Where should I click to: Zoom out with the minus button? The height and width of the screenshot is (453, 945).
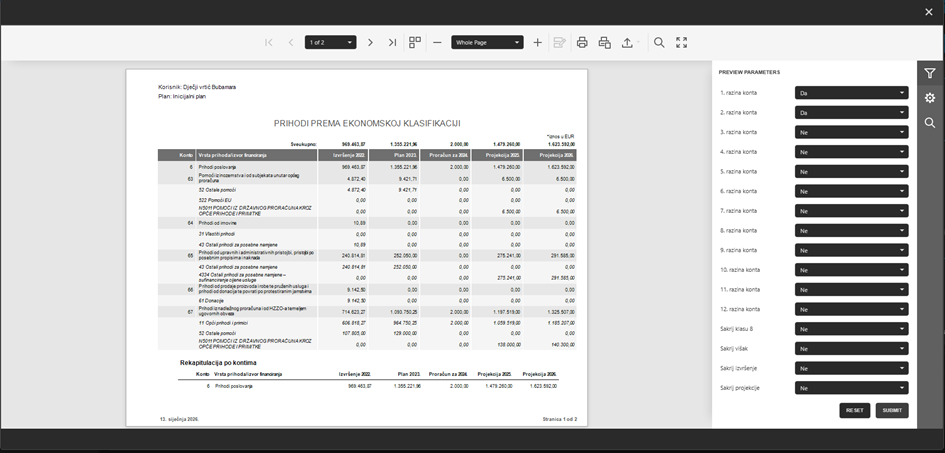tap(437, 43)
